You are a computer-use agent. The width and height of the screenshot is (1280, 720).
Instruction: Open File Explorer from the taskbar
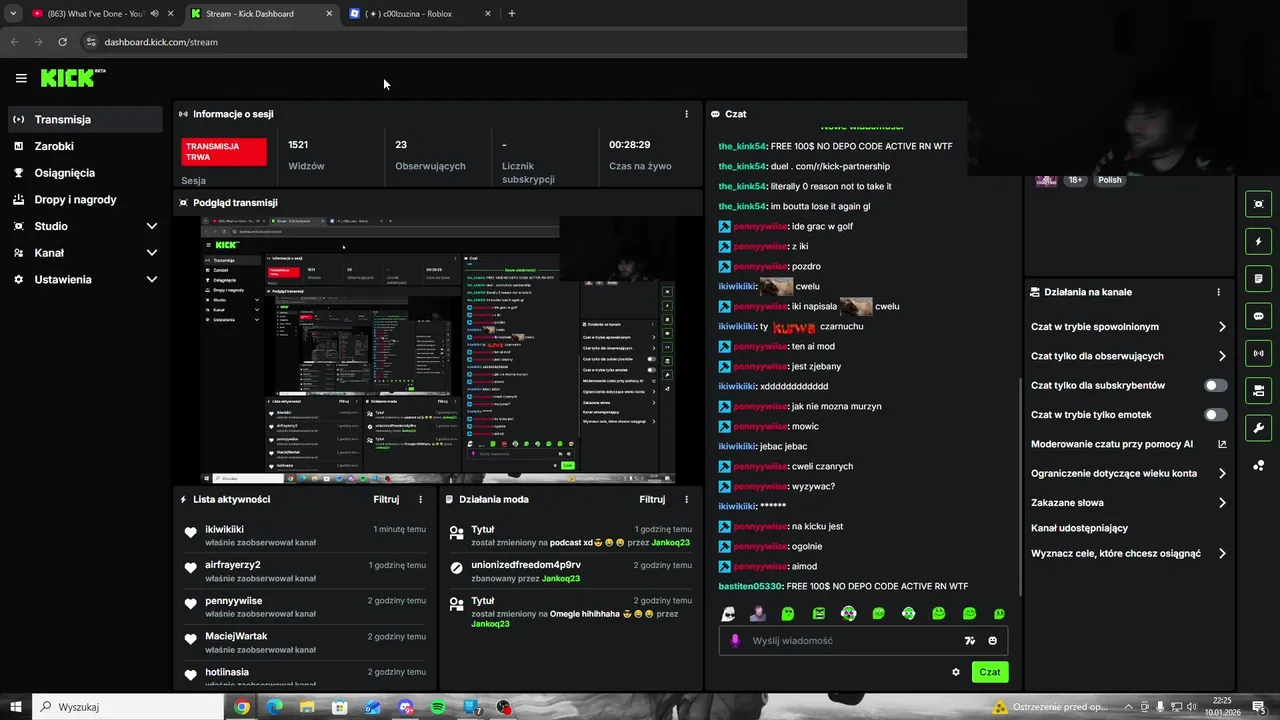coord(307,707)
